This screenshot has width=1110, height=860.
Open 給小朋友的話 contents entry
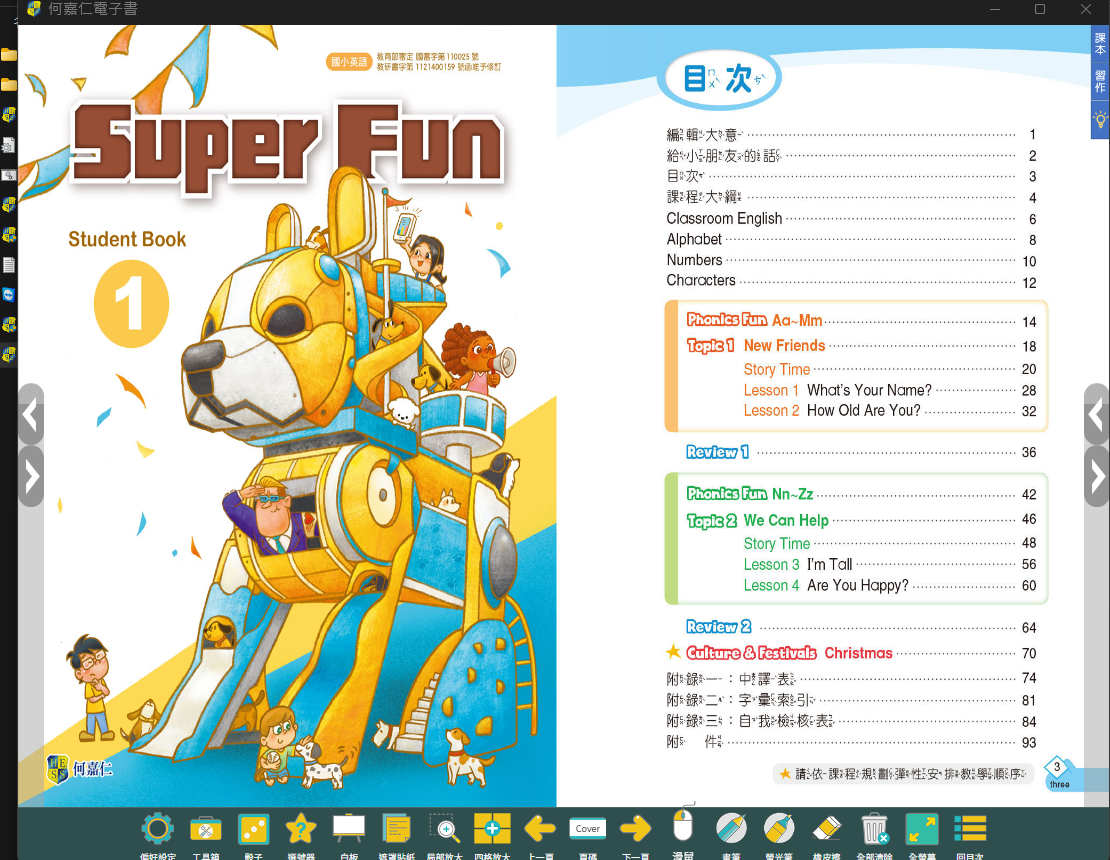851,156
